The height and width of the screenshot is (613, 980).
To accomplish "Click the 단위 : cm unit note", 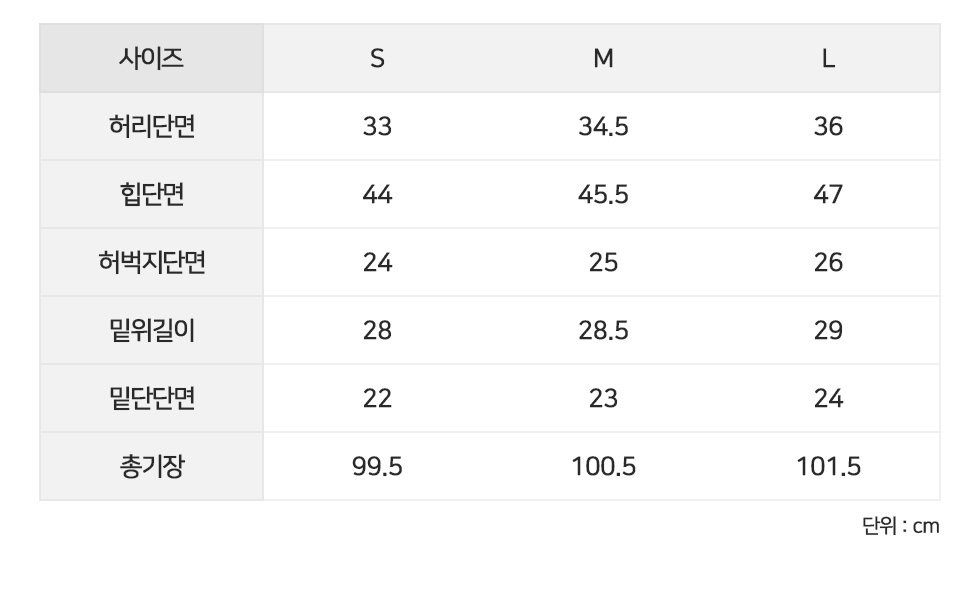I will tap(900, 526).
